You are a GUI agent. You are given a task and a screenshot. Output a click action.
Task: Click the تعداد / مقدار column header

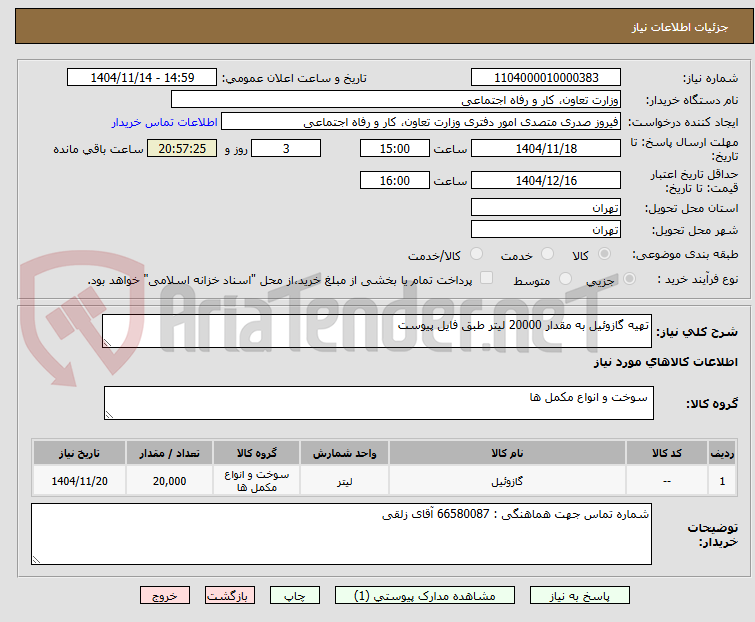tap(169, 453)
